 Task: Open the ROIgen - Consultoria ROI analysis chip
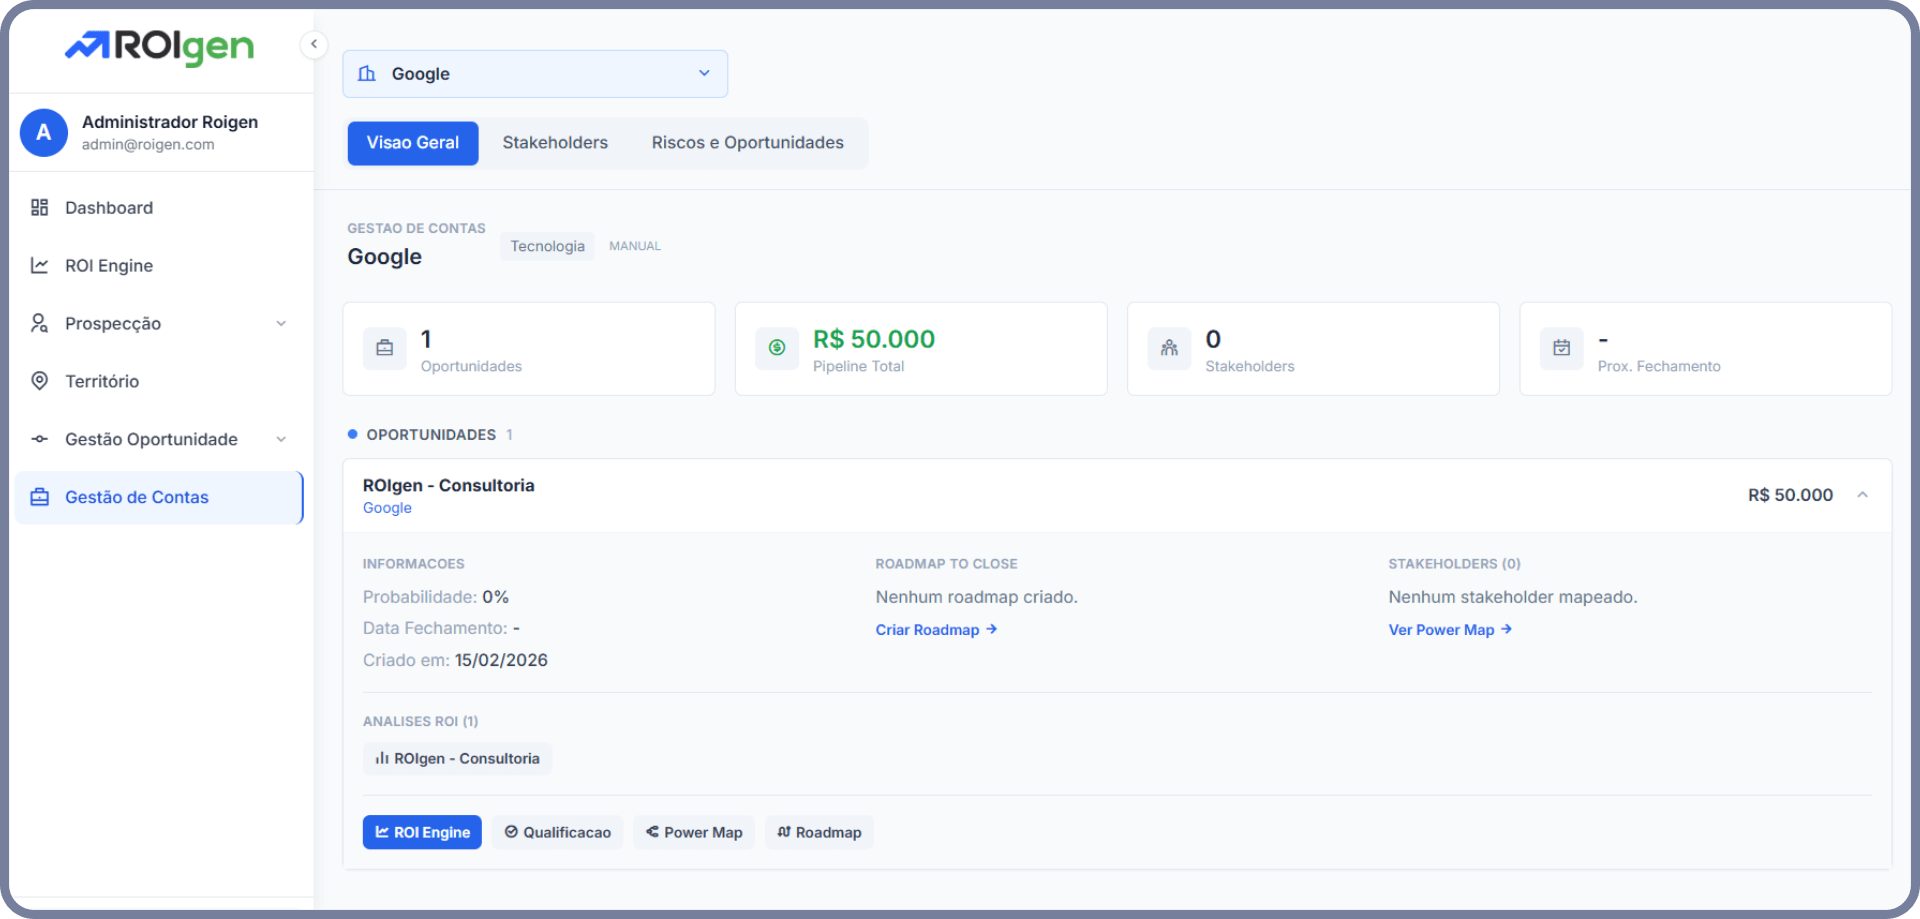coord(457,759)
